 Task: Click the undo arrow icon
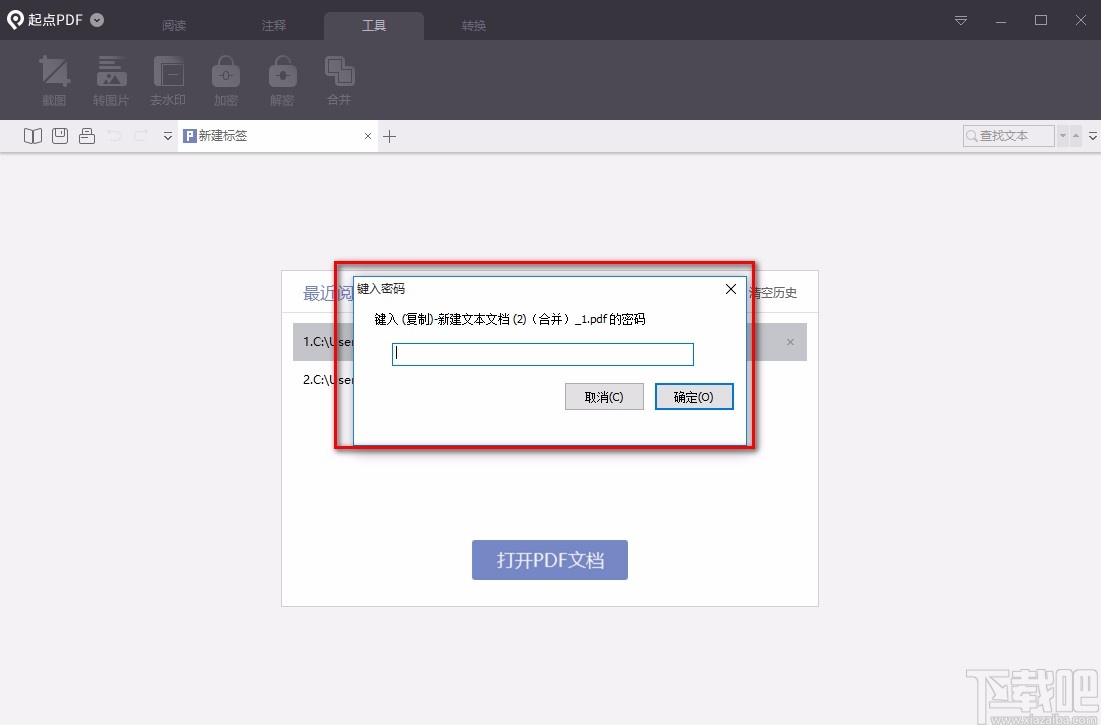tap(115, 135)
